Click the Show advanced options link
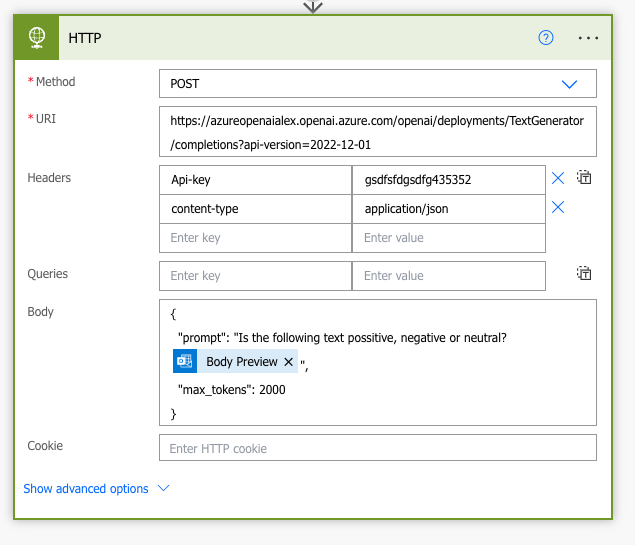Image resolution: width=635 pixels, height=545 pixels. [x=86, y=489]
